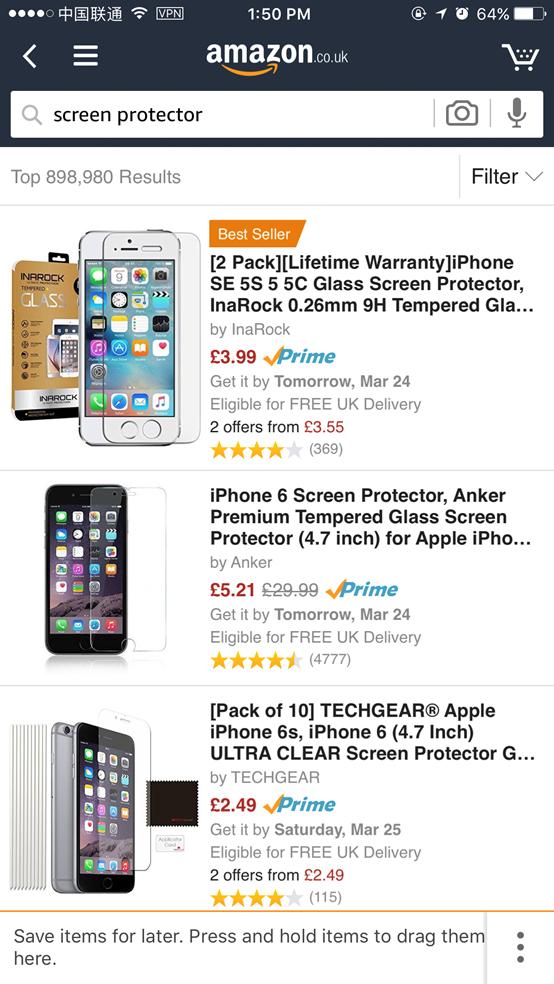
Task: Open the shopping cart
Action: point(520,57)
